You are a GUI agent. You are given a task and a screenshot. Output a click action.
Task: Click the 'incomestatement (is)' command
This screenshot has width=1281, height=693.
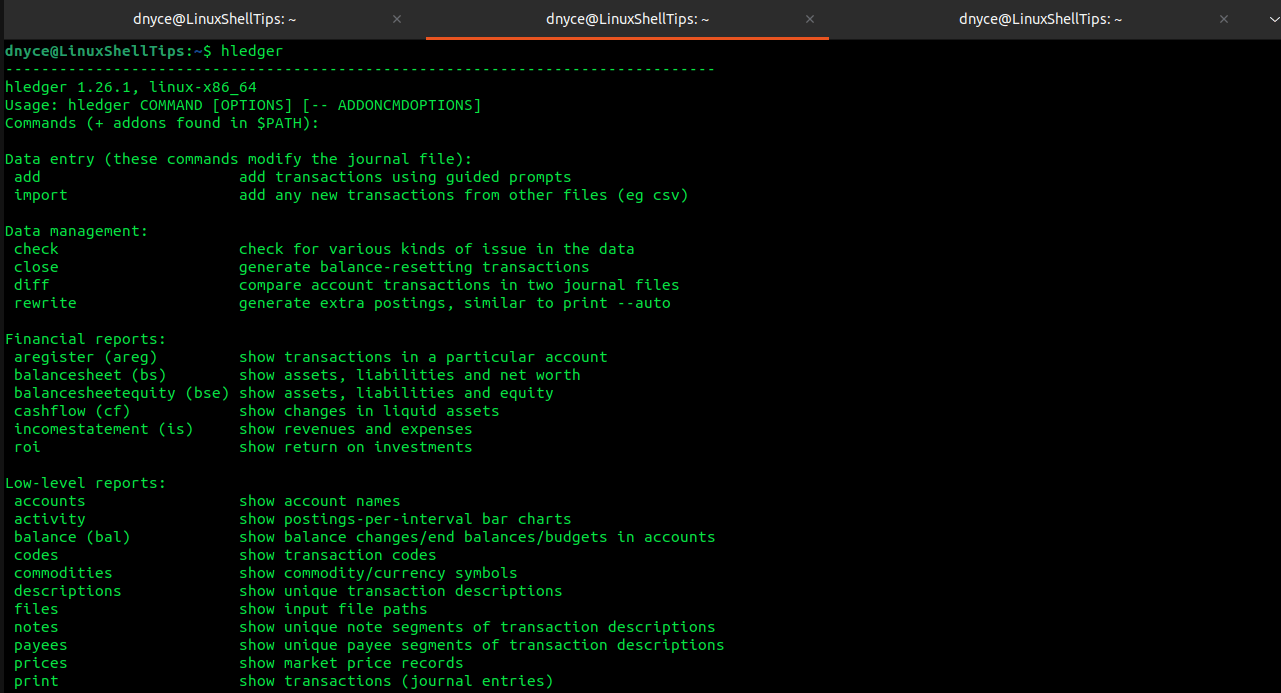104,429
